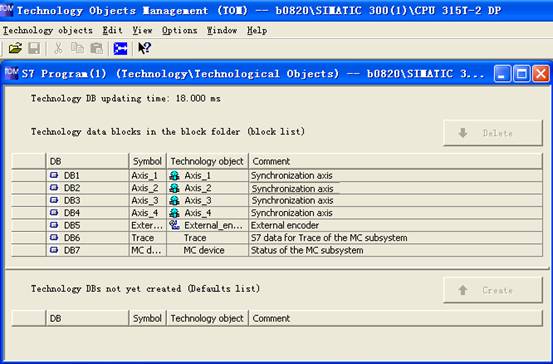
Task: Click the truncated MC d... symbol cell
Action: tap(147, 250)
